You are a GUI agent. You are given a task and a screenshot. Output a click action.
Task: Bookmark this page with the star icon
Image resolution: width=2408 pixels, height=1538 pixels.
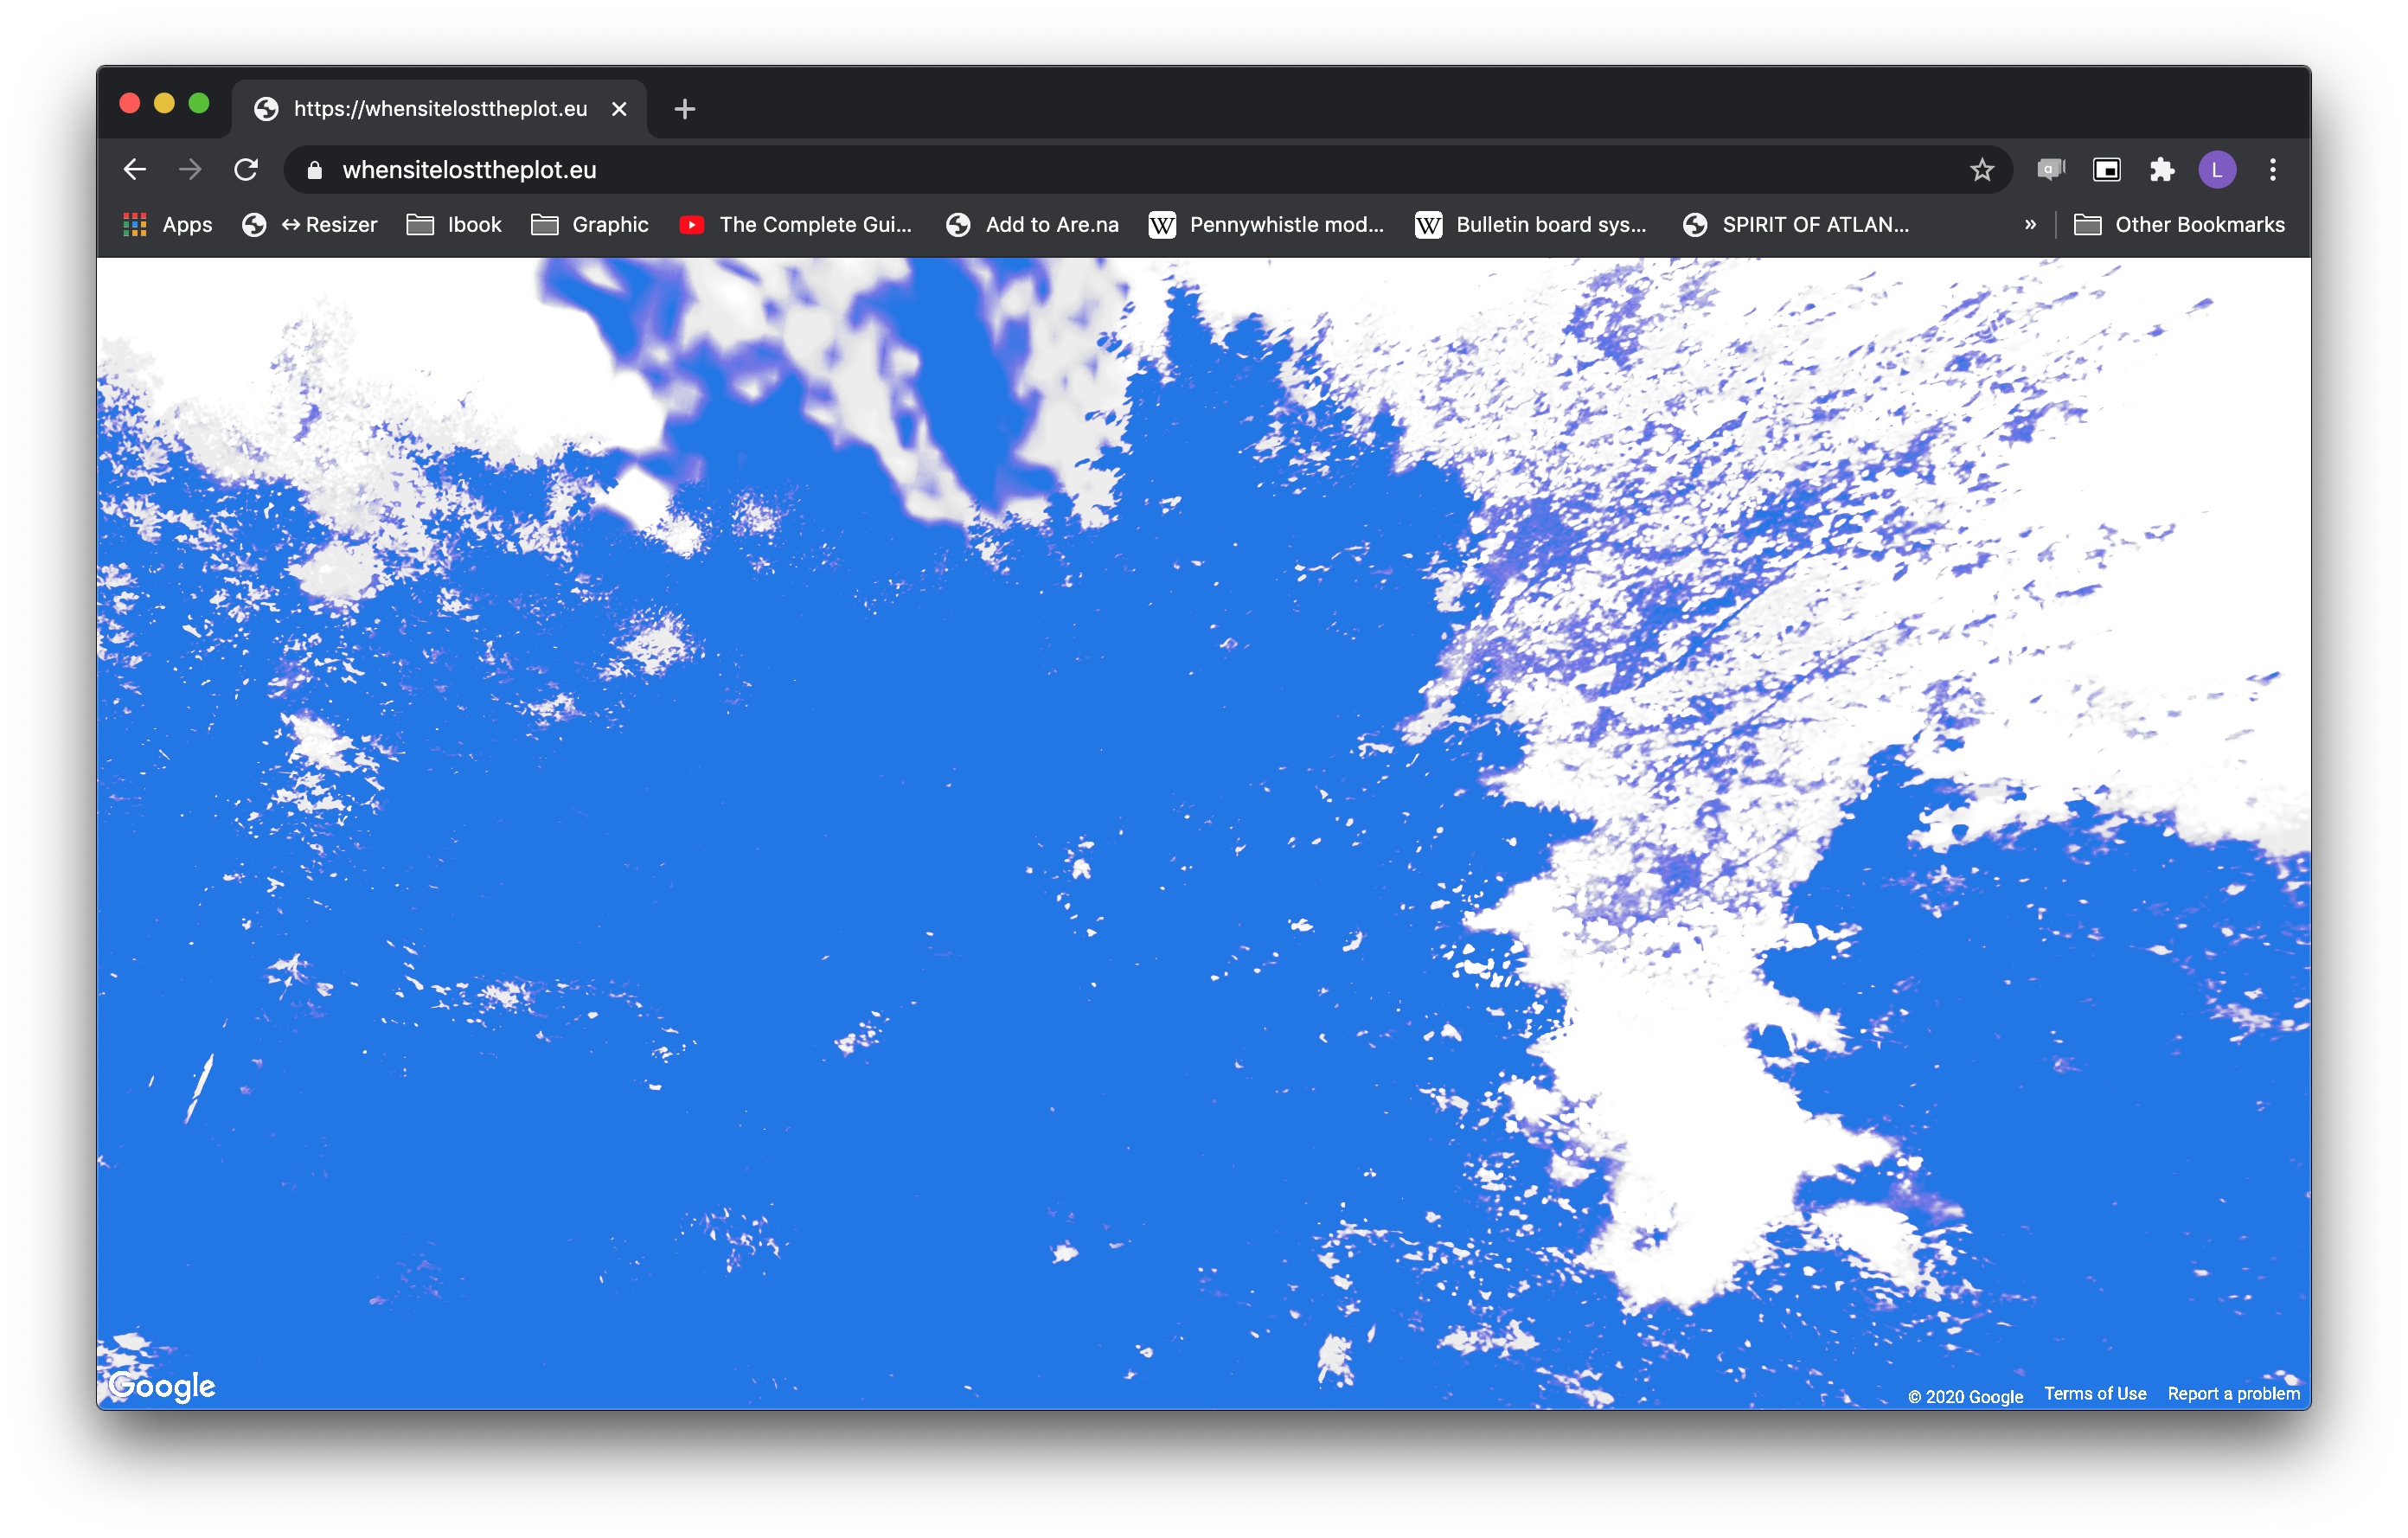(1982, 170)
